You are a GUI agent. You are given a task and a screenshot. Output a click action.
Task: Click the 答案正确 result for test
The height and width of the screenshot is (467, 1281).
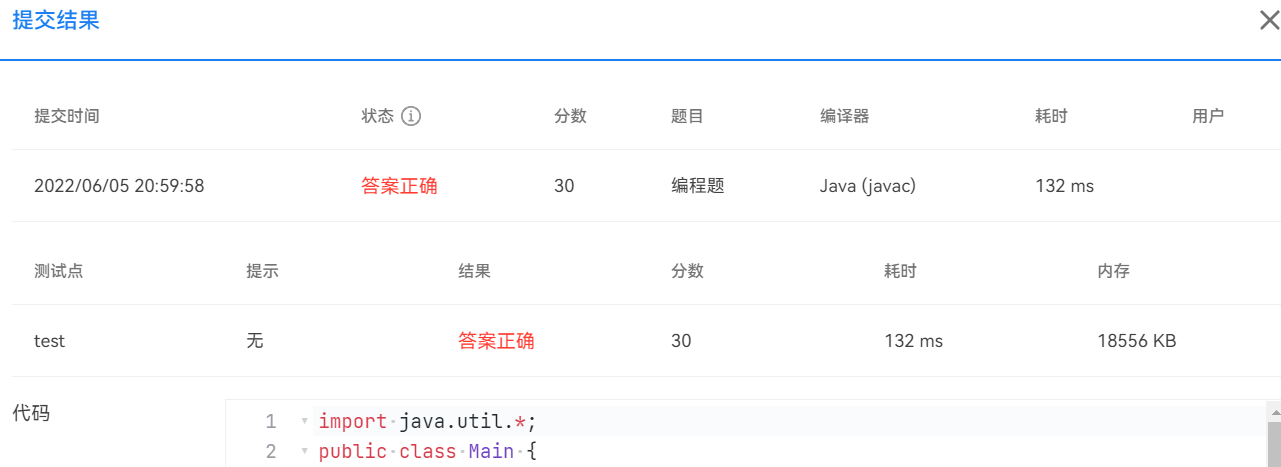pos(496,341)
